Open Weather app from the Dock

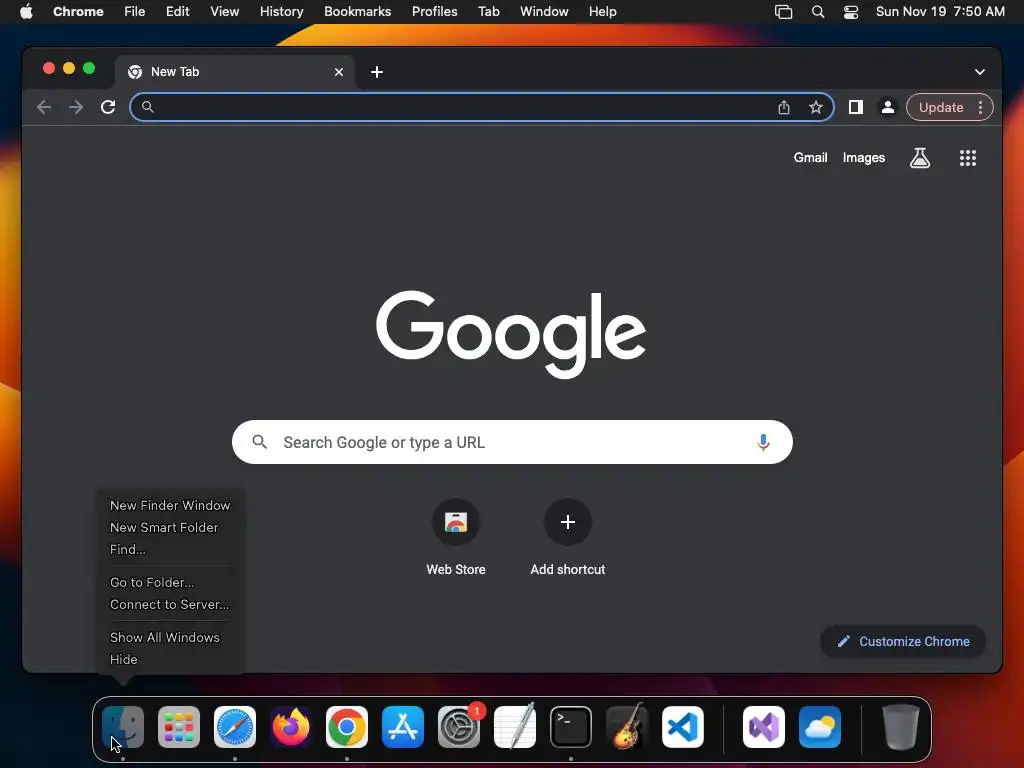820,727
